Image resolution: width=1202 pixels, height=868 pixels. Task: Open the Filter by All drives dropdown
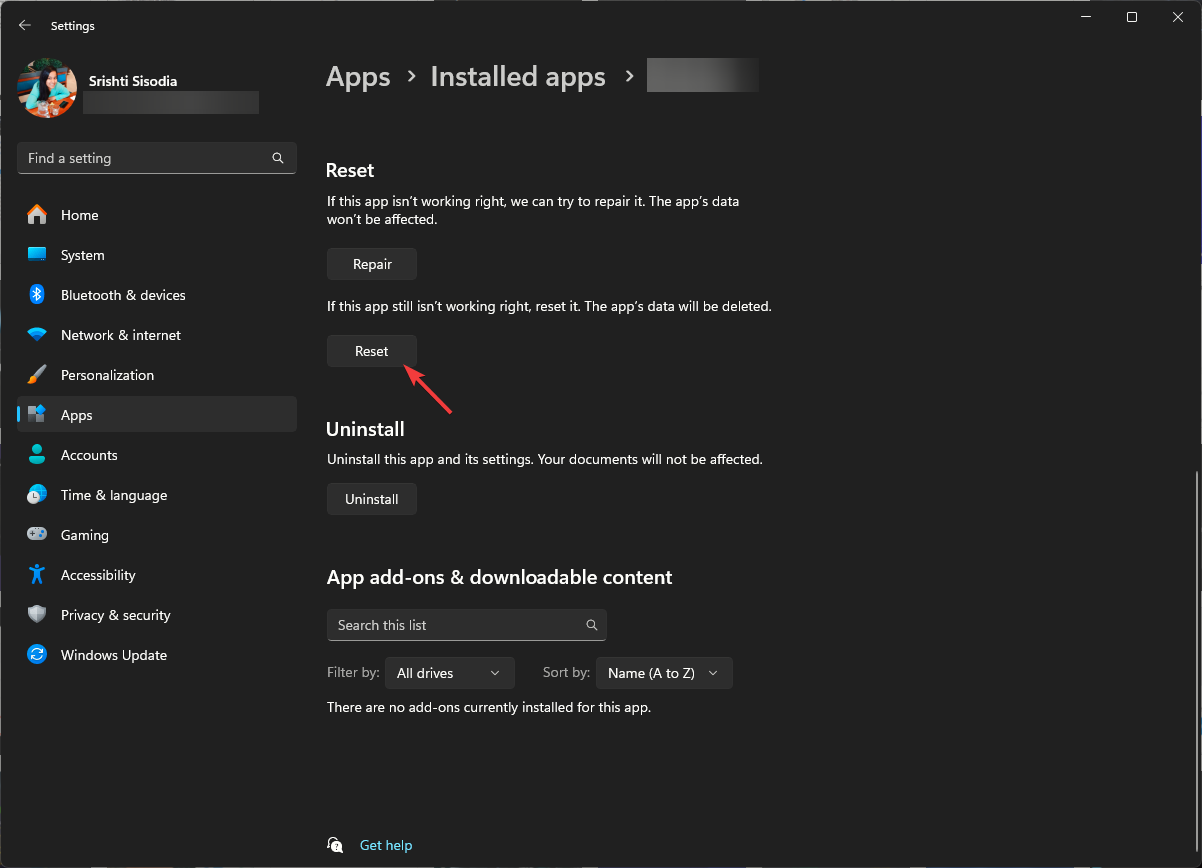449,673
